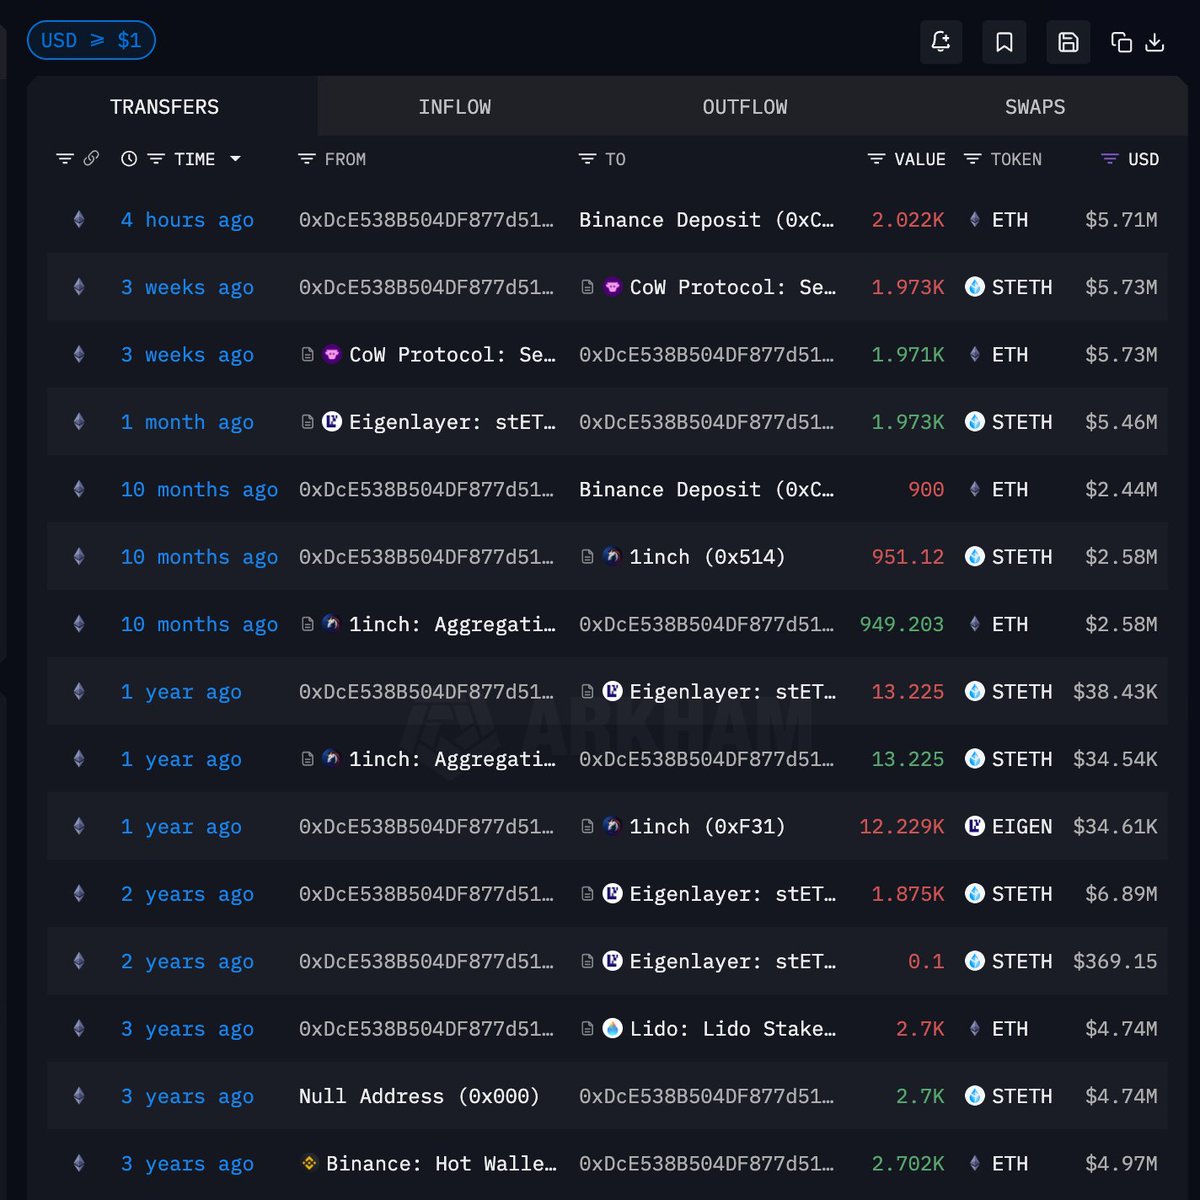Select the EIGEN token label
Viewport: 1200px width, 1200px height.
1022,827
